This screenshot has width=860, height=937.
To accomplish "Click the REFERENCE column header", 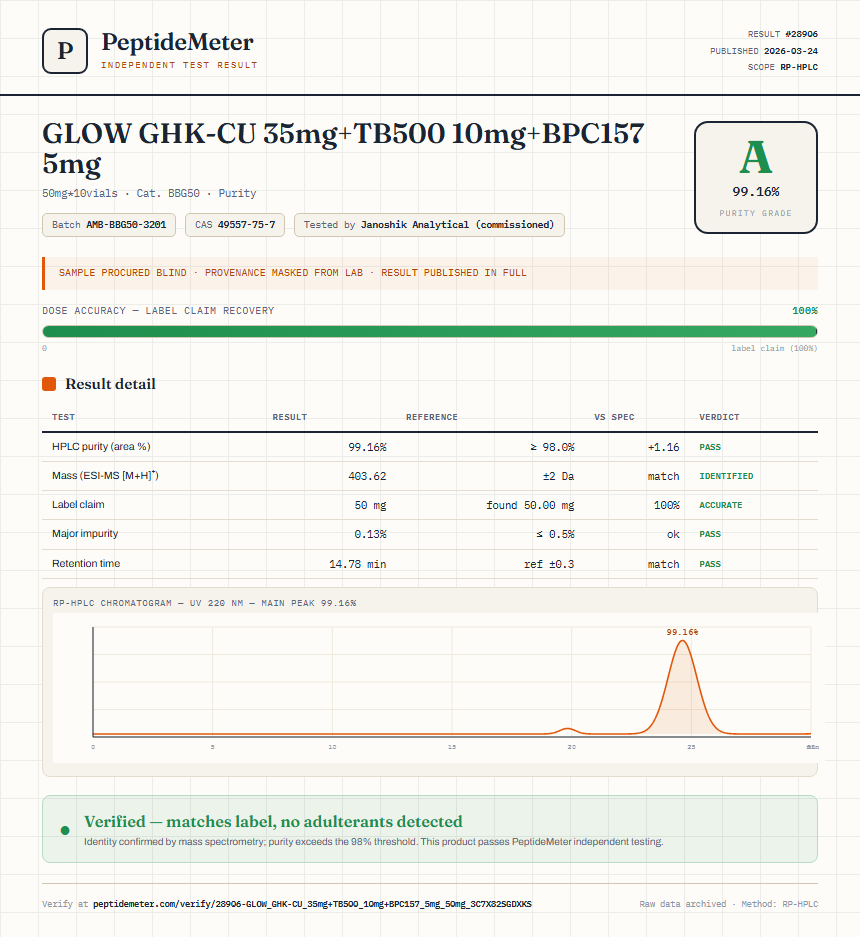I will (431, 417).
